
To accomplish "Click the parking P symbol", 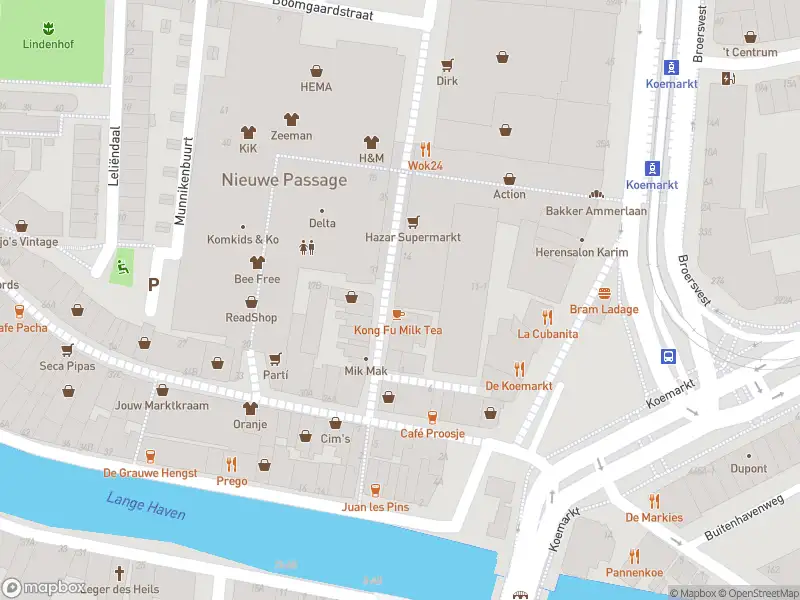I will coord(154,285).
